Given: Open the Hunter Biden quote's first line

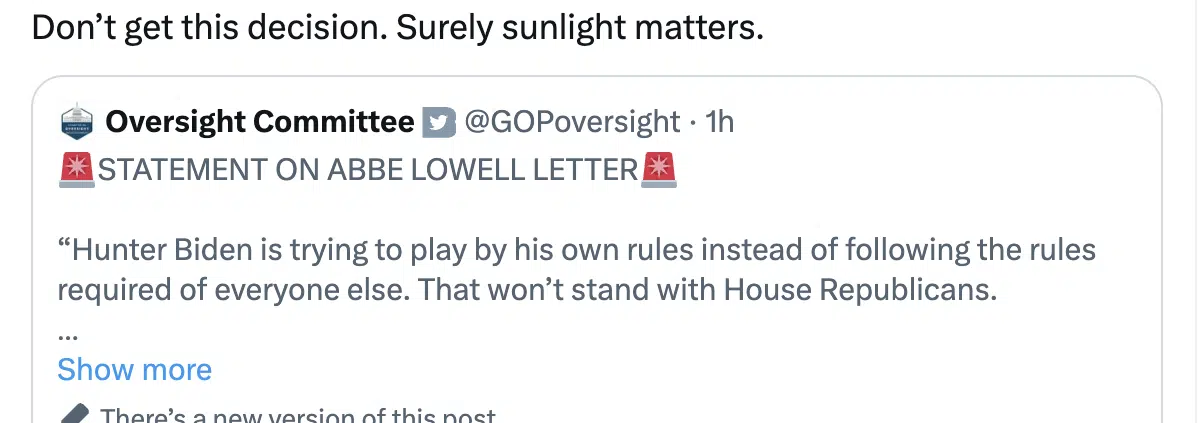Looking at the screenshot, I should 577,250.
